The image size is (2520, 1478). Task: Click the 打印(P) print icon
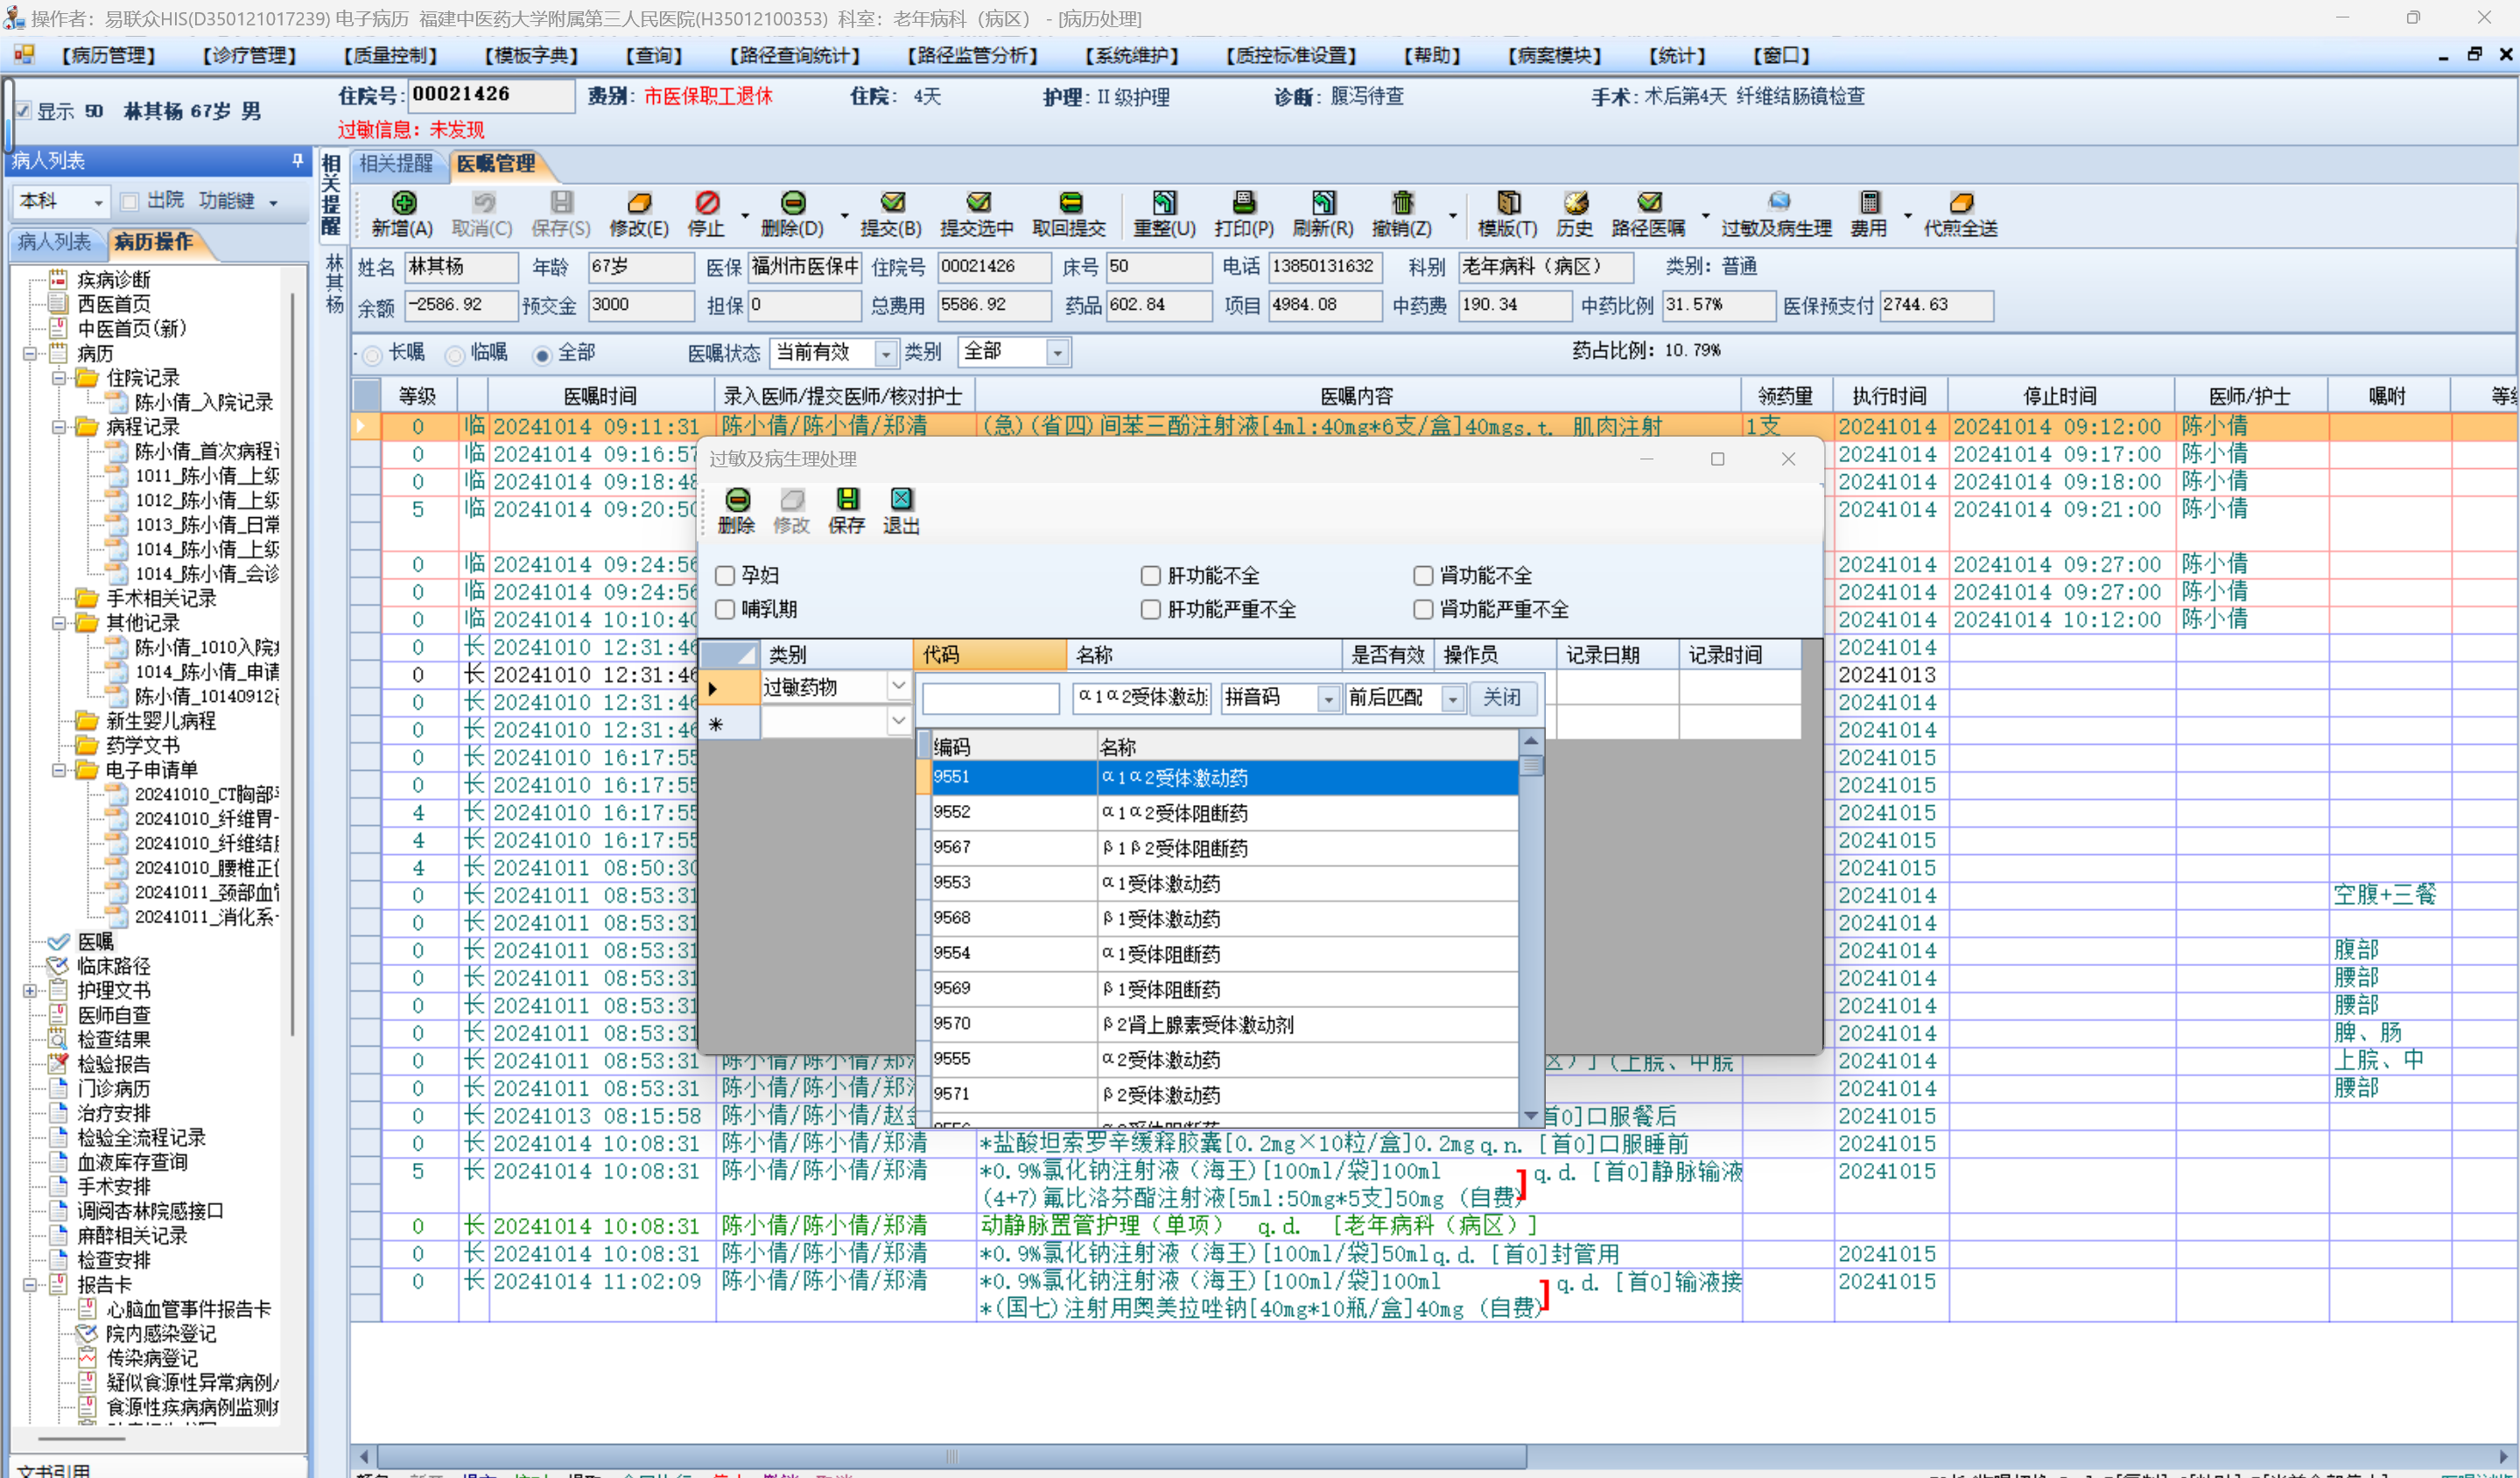coord(1243,203)
